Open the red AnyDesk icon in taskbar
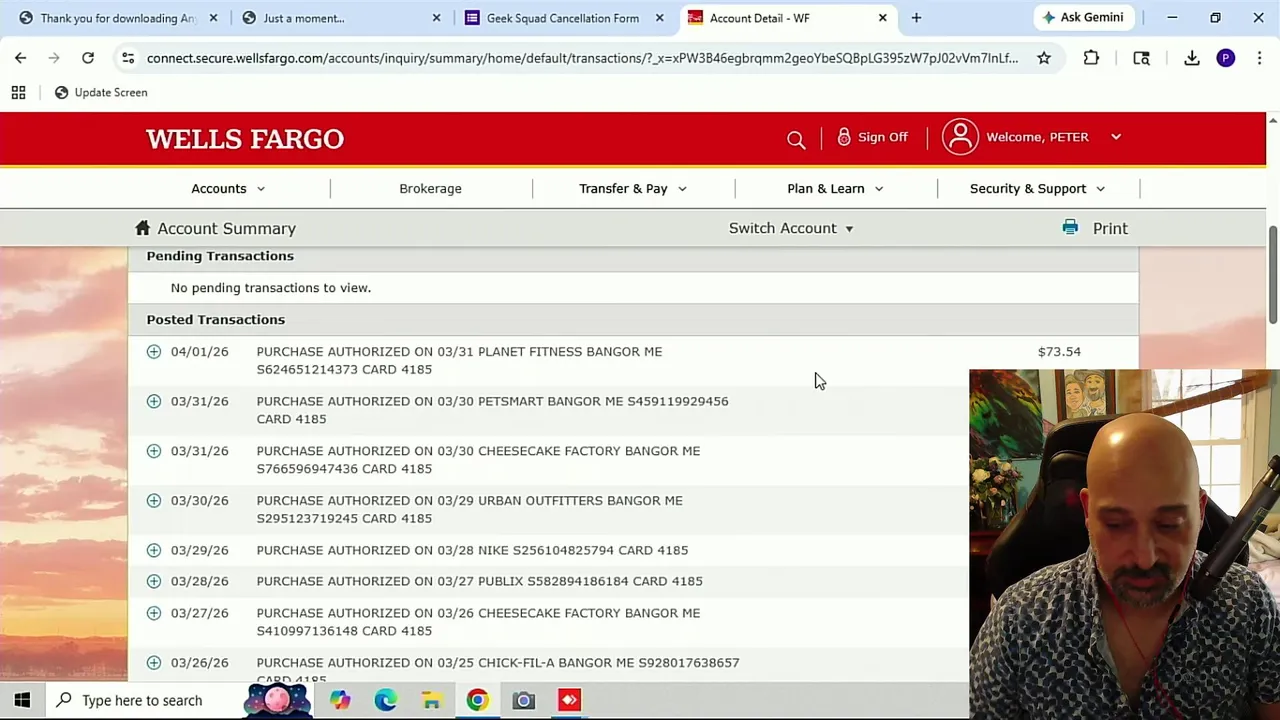The image size is (1280, 720). tap(569, 700)
